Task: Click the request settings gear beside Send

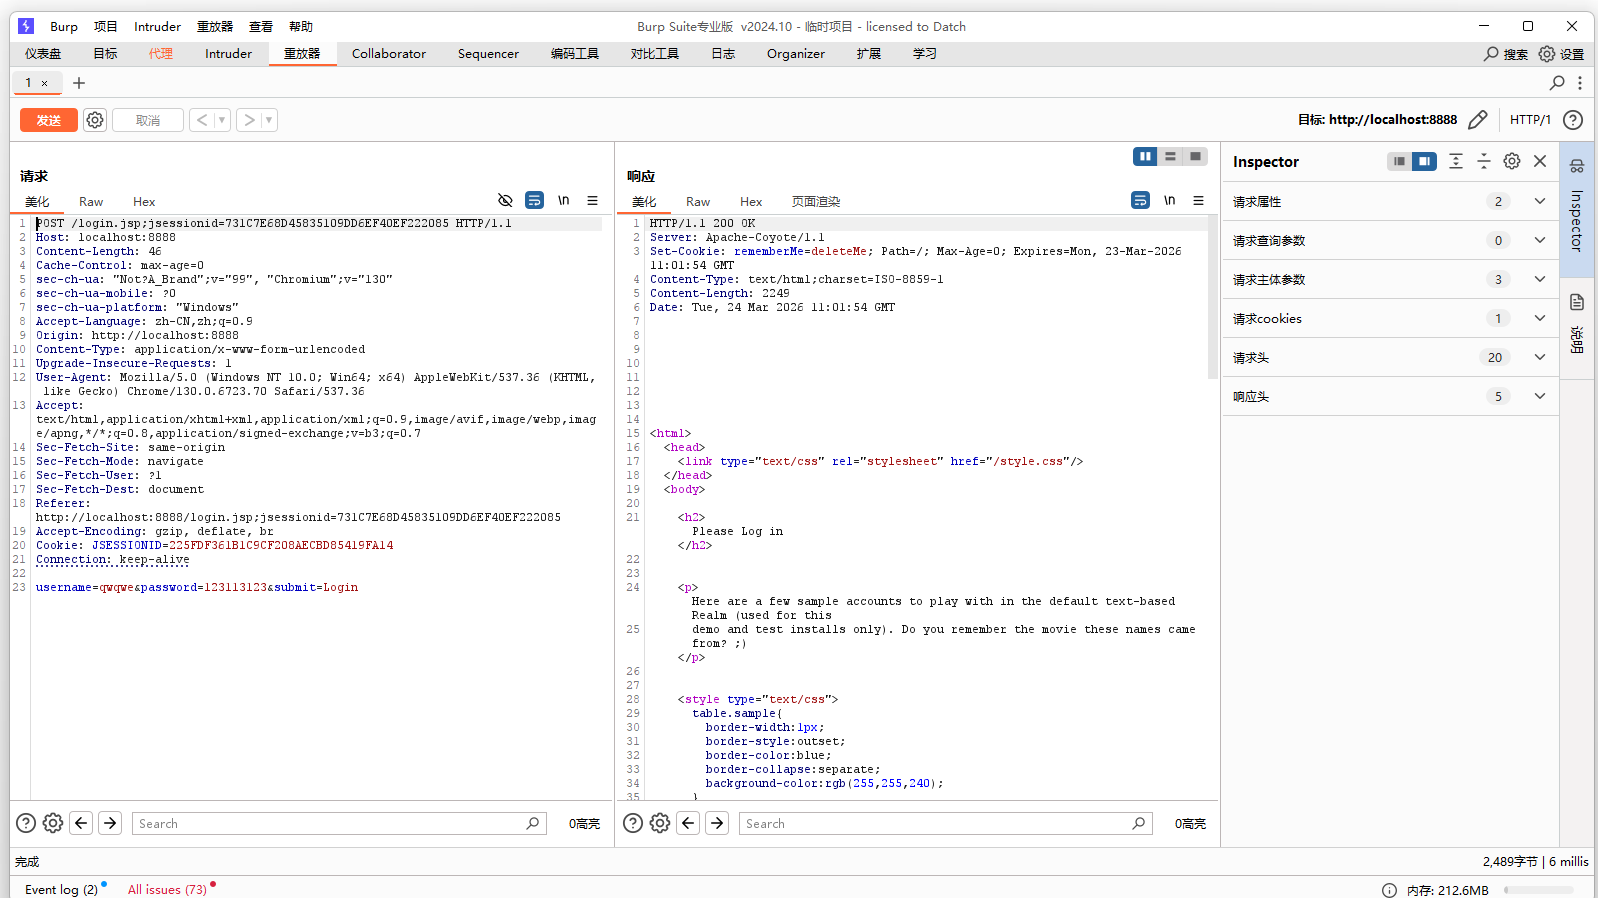Action: 95,120
